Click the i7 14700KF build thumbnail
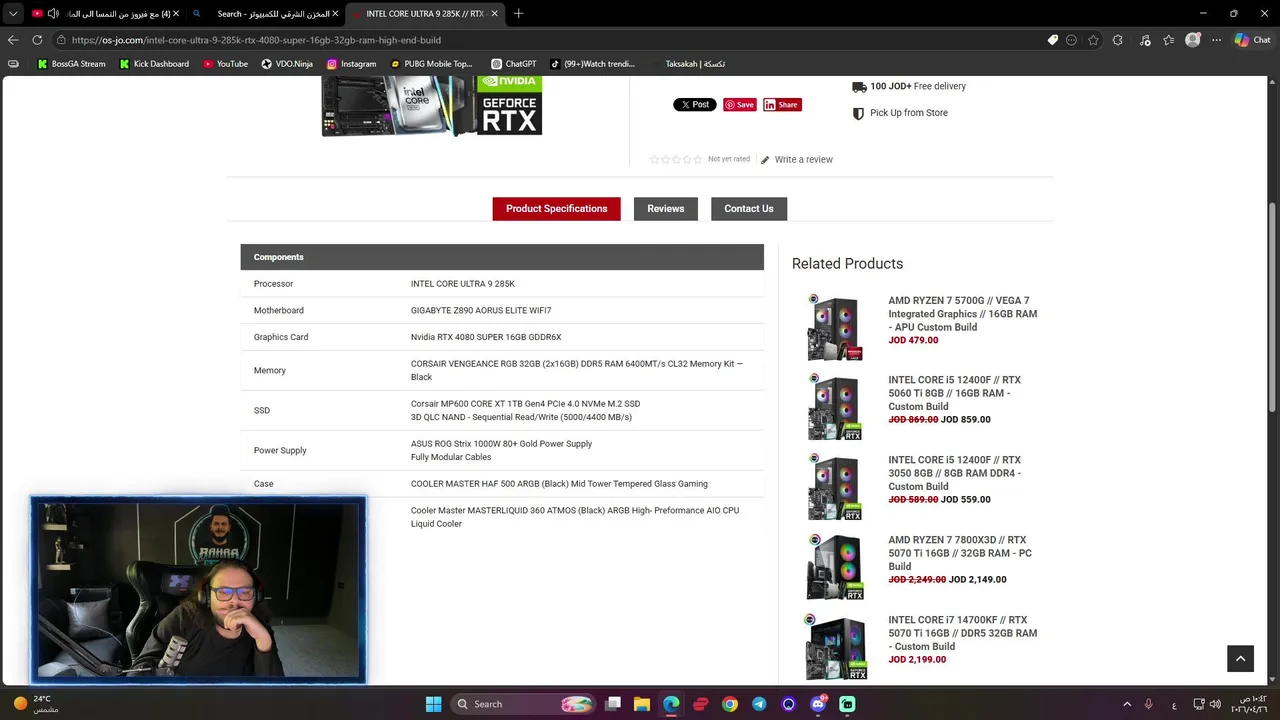The height and width of the screenshot is (720, 1280). (x=835, y=647)
